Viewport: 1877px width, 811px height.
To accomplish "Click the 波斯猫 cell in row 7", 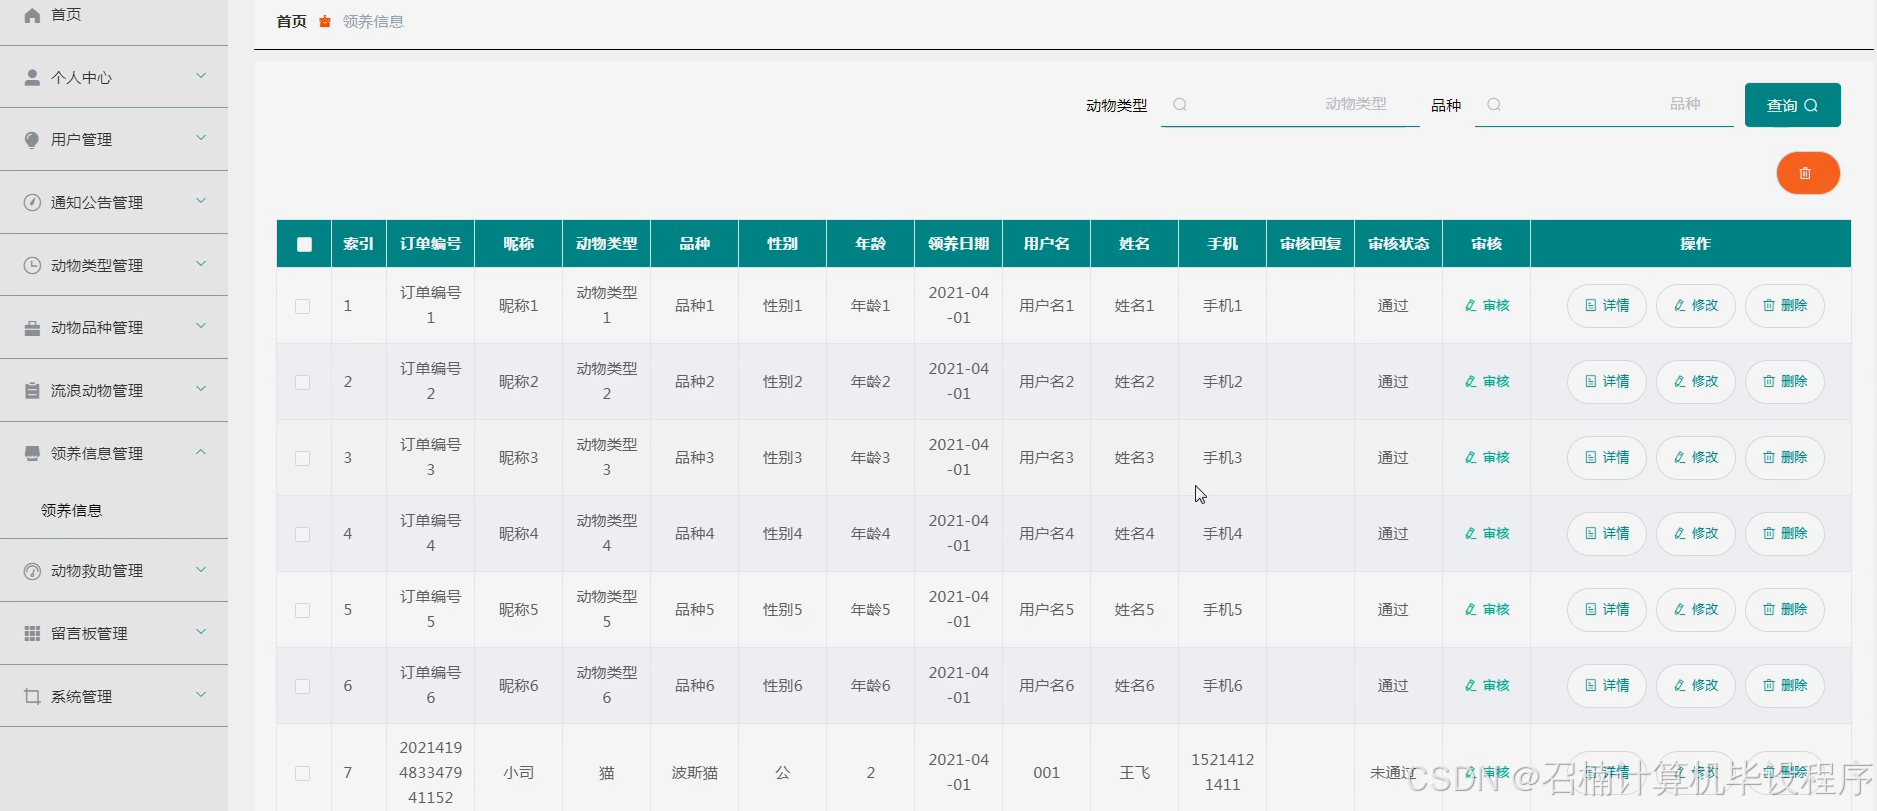I will click(694, 773).
